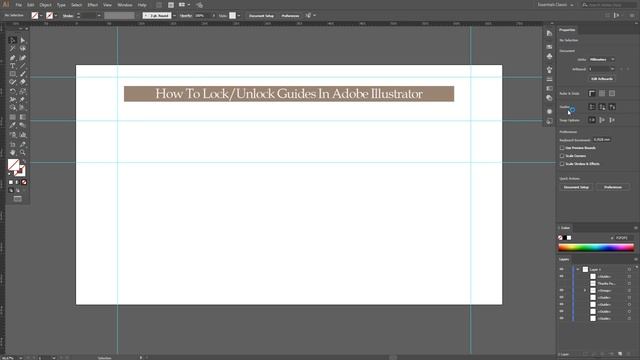Open the Units dropdown
This screenshot has height=360, width=640.
click(602, 60)
